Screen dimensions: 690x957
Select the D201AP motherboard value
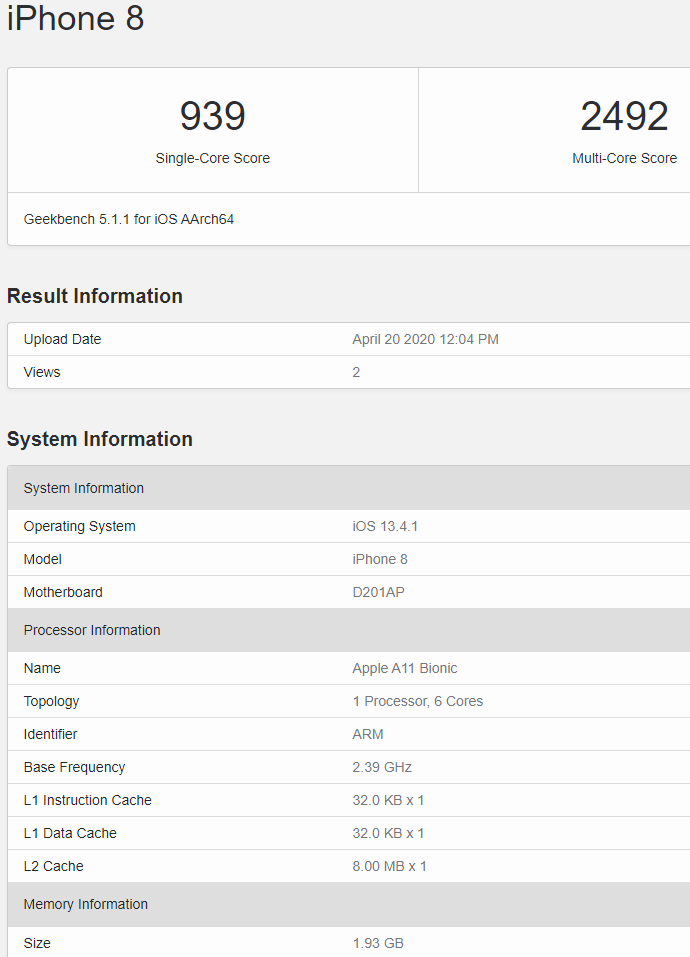(x=378, y=592)
